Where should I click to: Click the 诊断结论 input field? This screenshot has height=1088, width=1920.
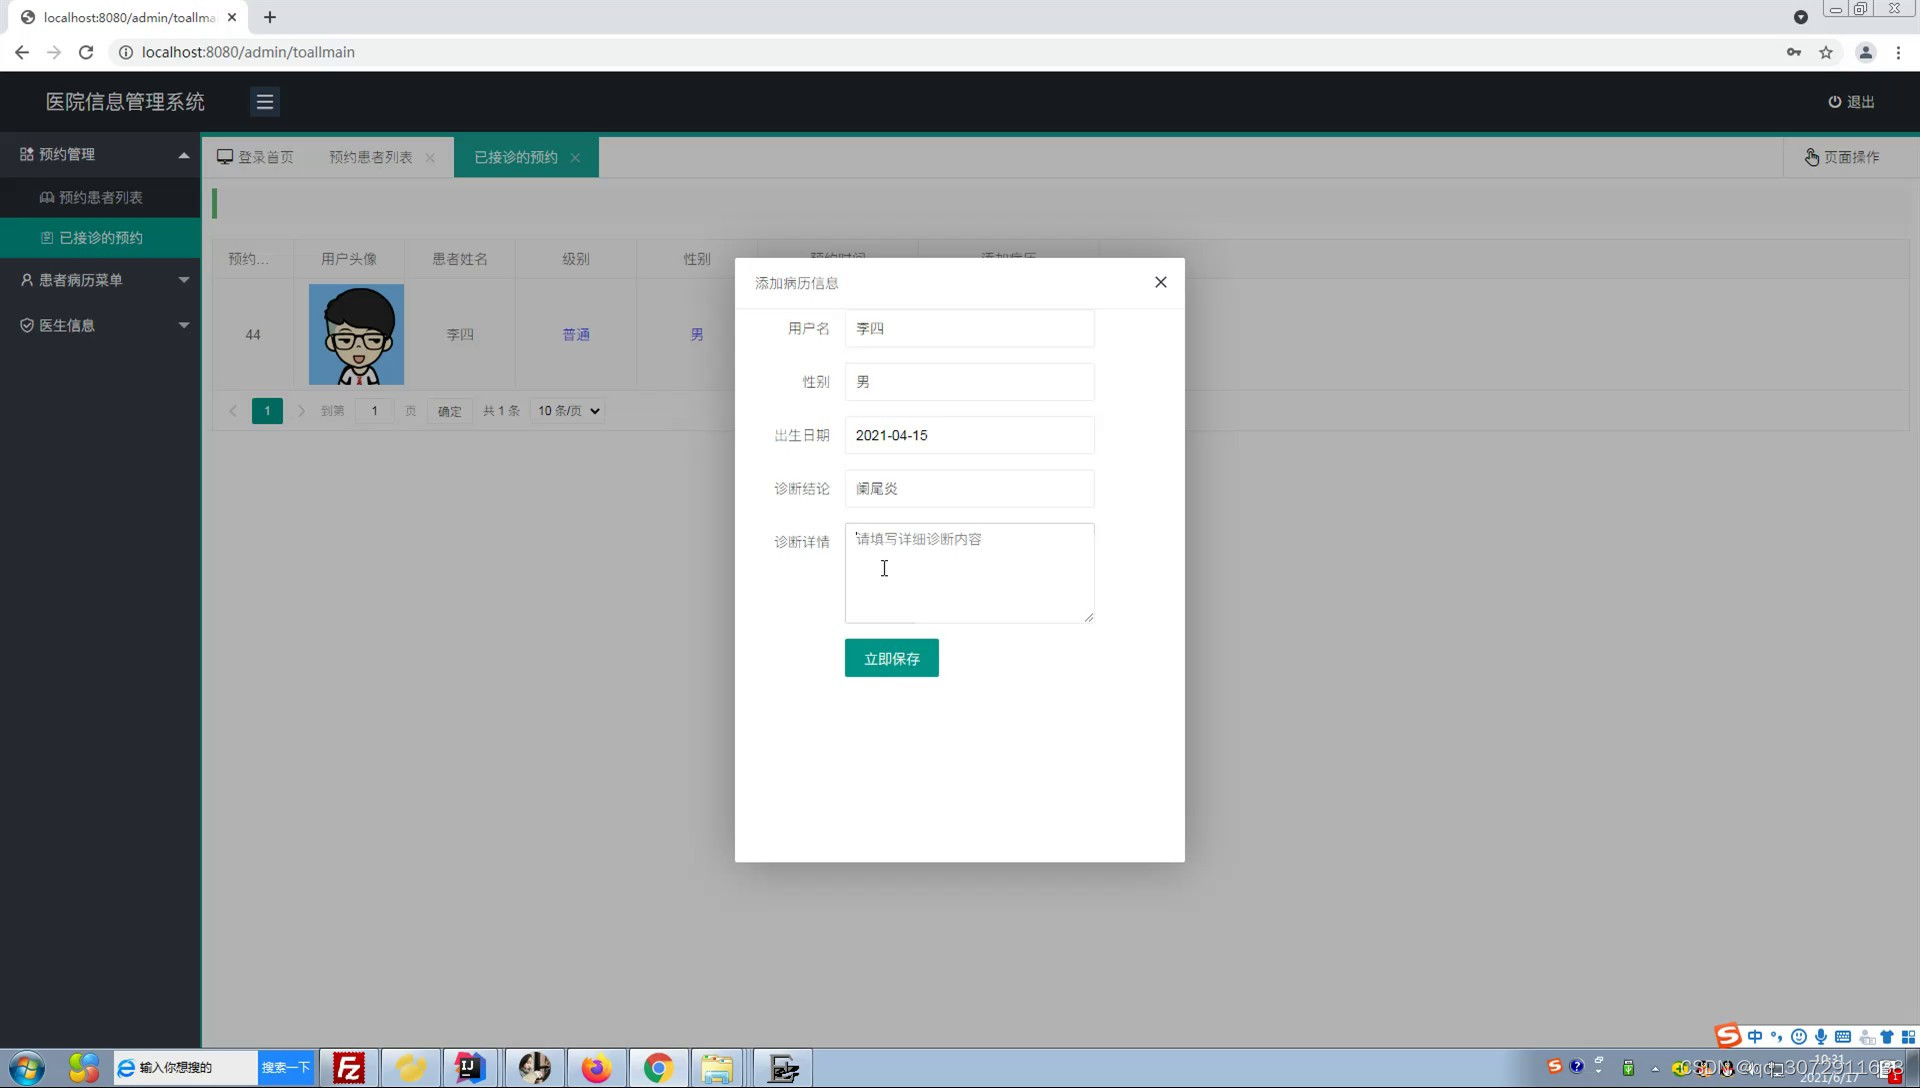click(x=969, y=488)
